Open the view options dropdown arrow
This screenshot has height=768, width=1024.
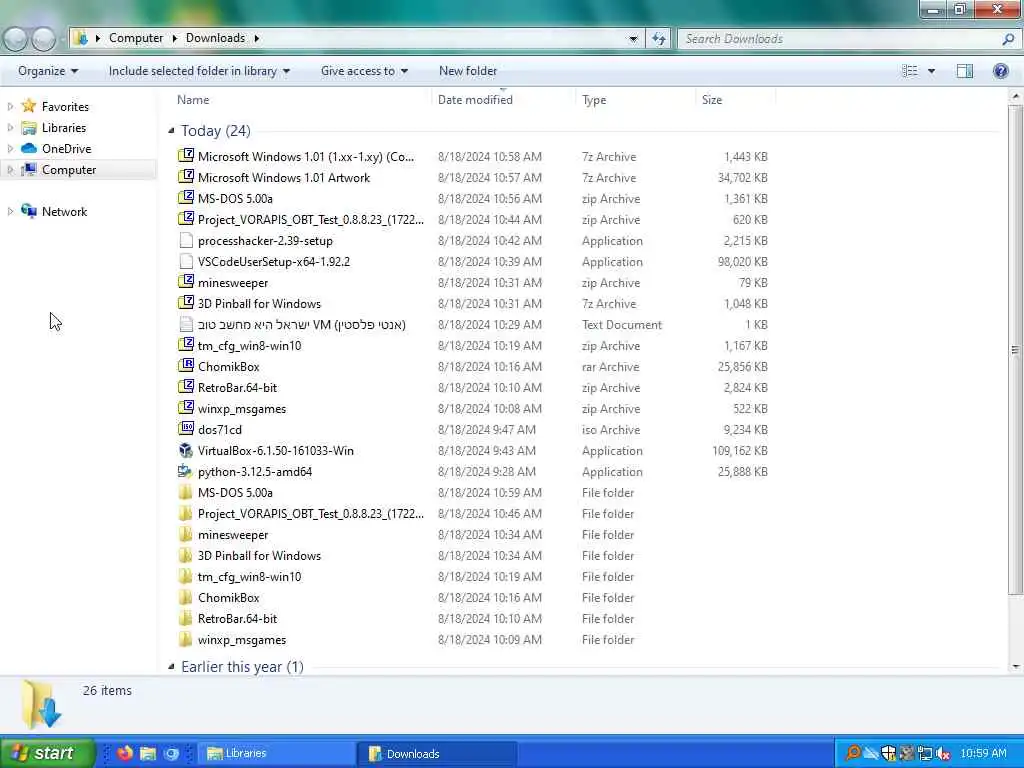931,71
